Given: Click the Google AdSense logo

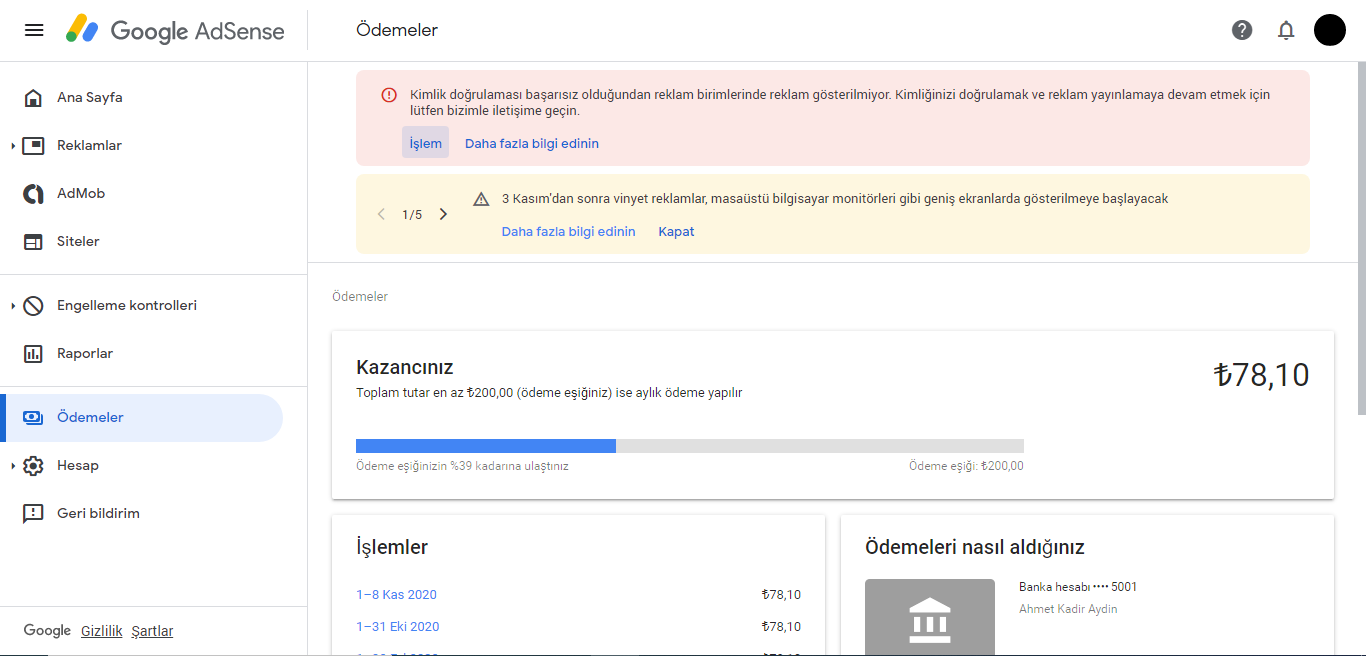Looking at the screenshot, I should coord(175,30).
